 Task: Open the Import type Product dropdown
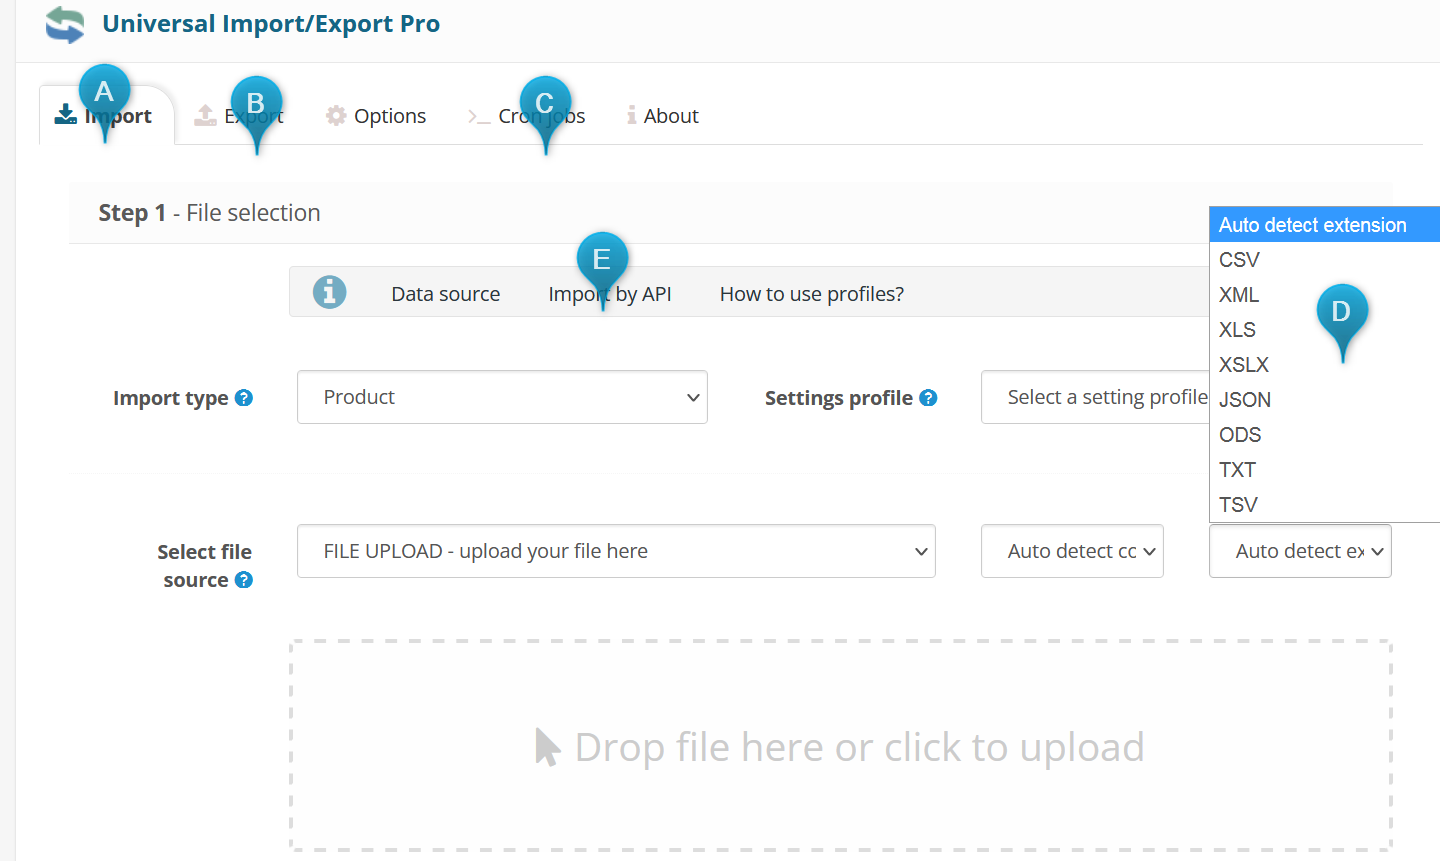(x=502, y=397)
